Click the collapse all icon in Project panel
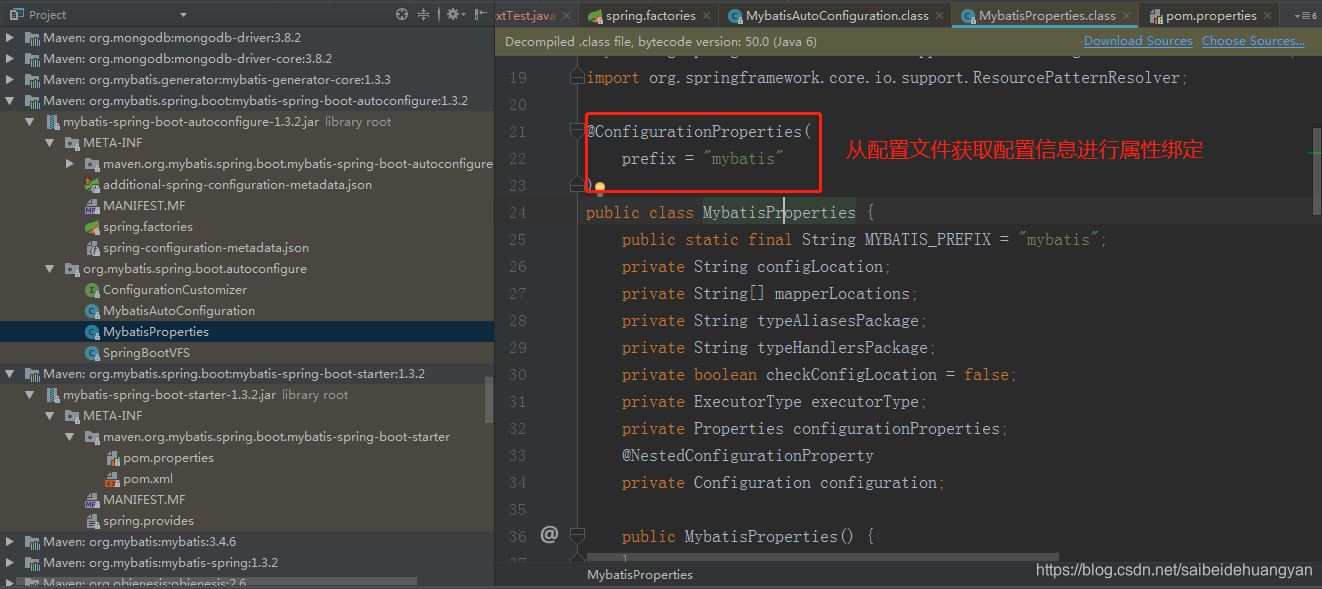The width and height of the screenshot is (1322, 589). click(424, 14)
